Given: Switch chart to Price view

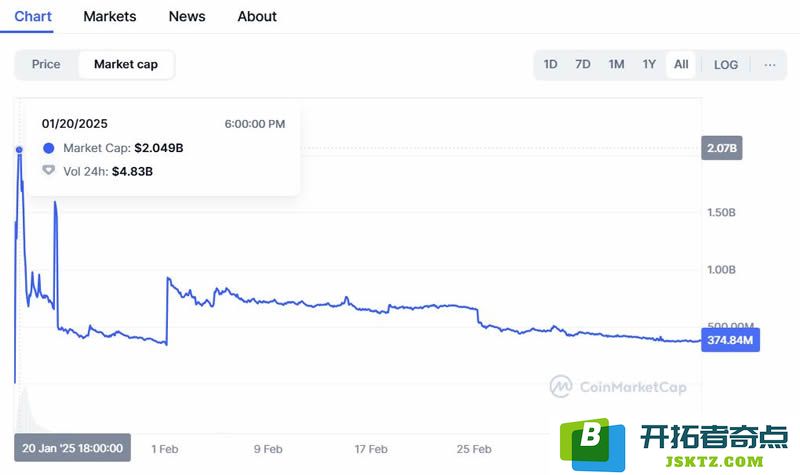Looking at the screenshot, I should [46, 64].
